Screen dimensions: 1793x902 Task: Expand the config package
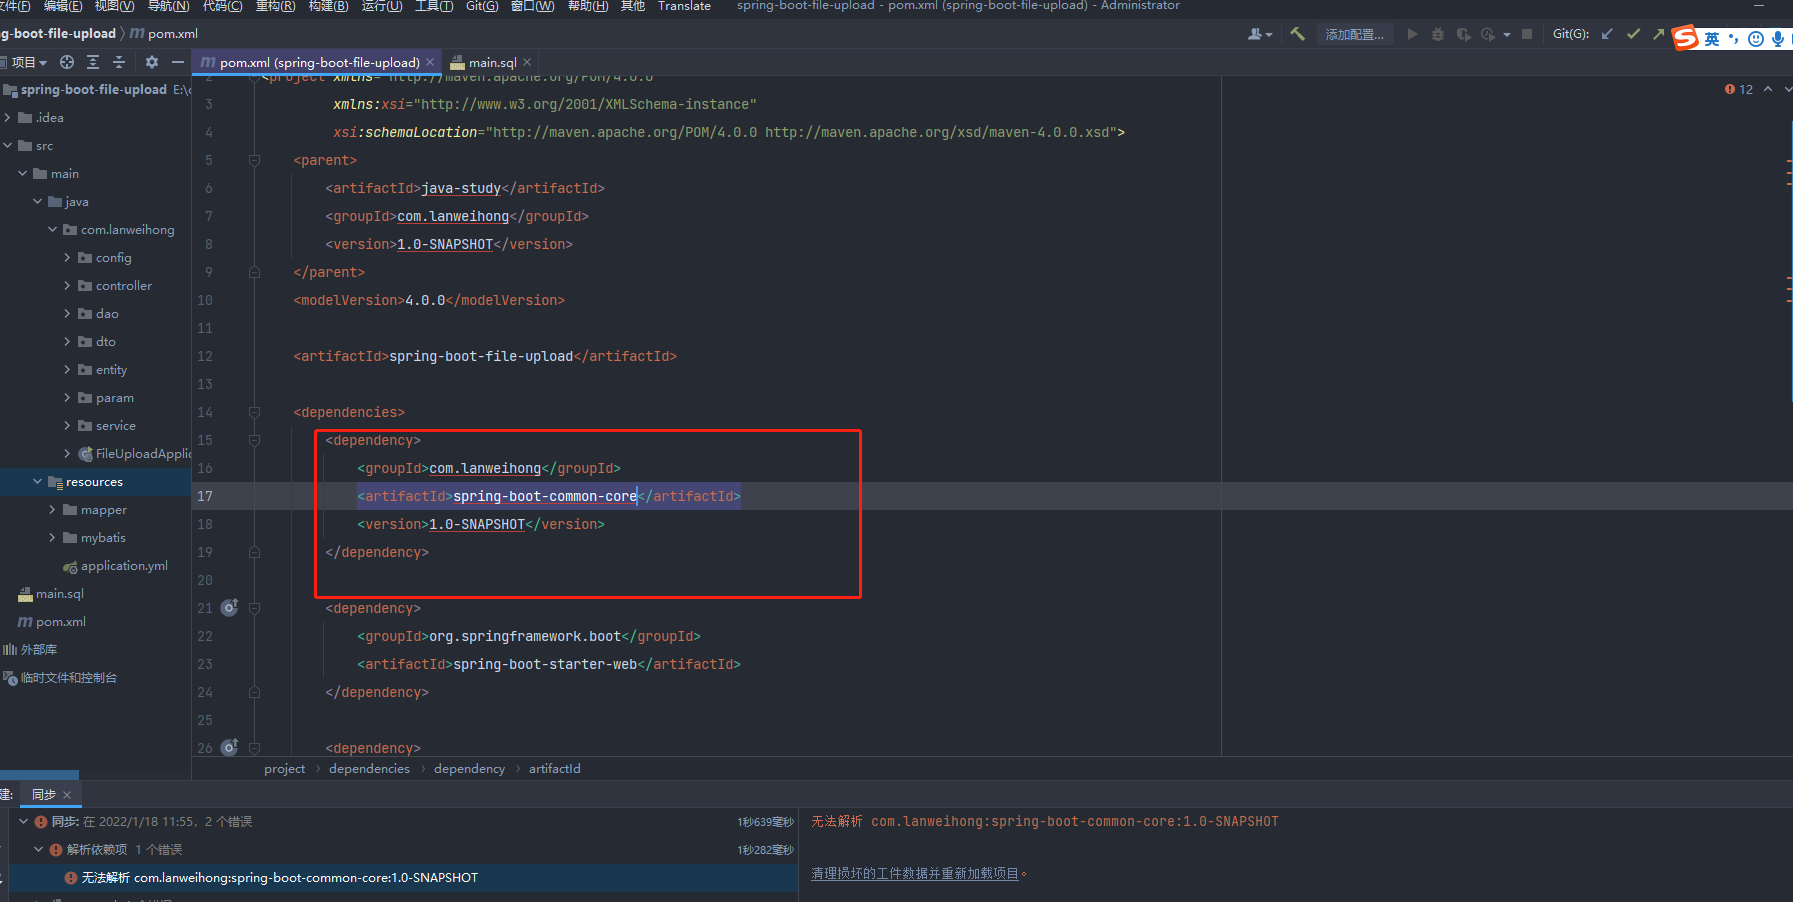coord(67,257)
